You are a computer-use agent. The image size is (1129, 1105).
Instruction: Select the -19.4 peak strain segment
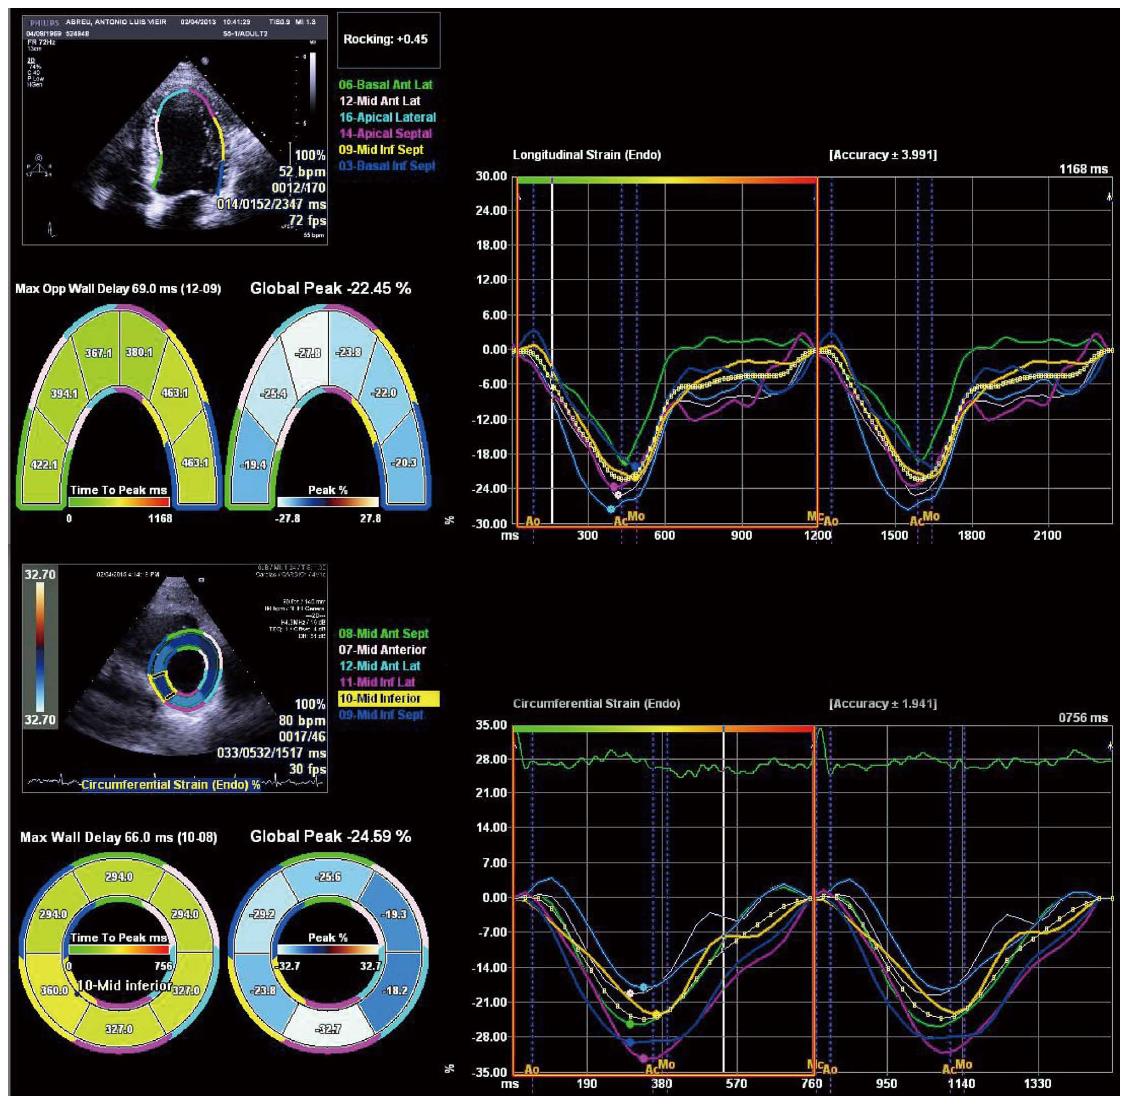click(x=253, y=464)
